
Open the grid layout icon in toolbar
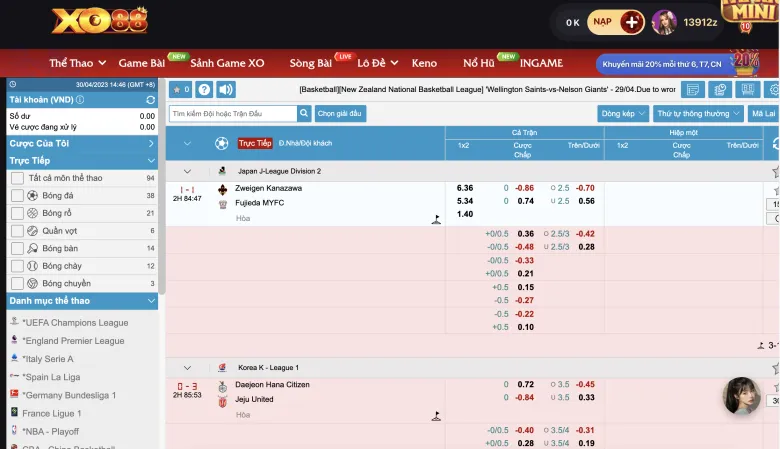(747, 90)
